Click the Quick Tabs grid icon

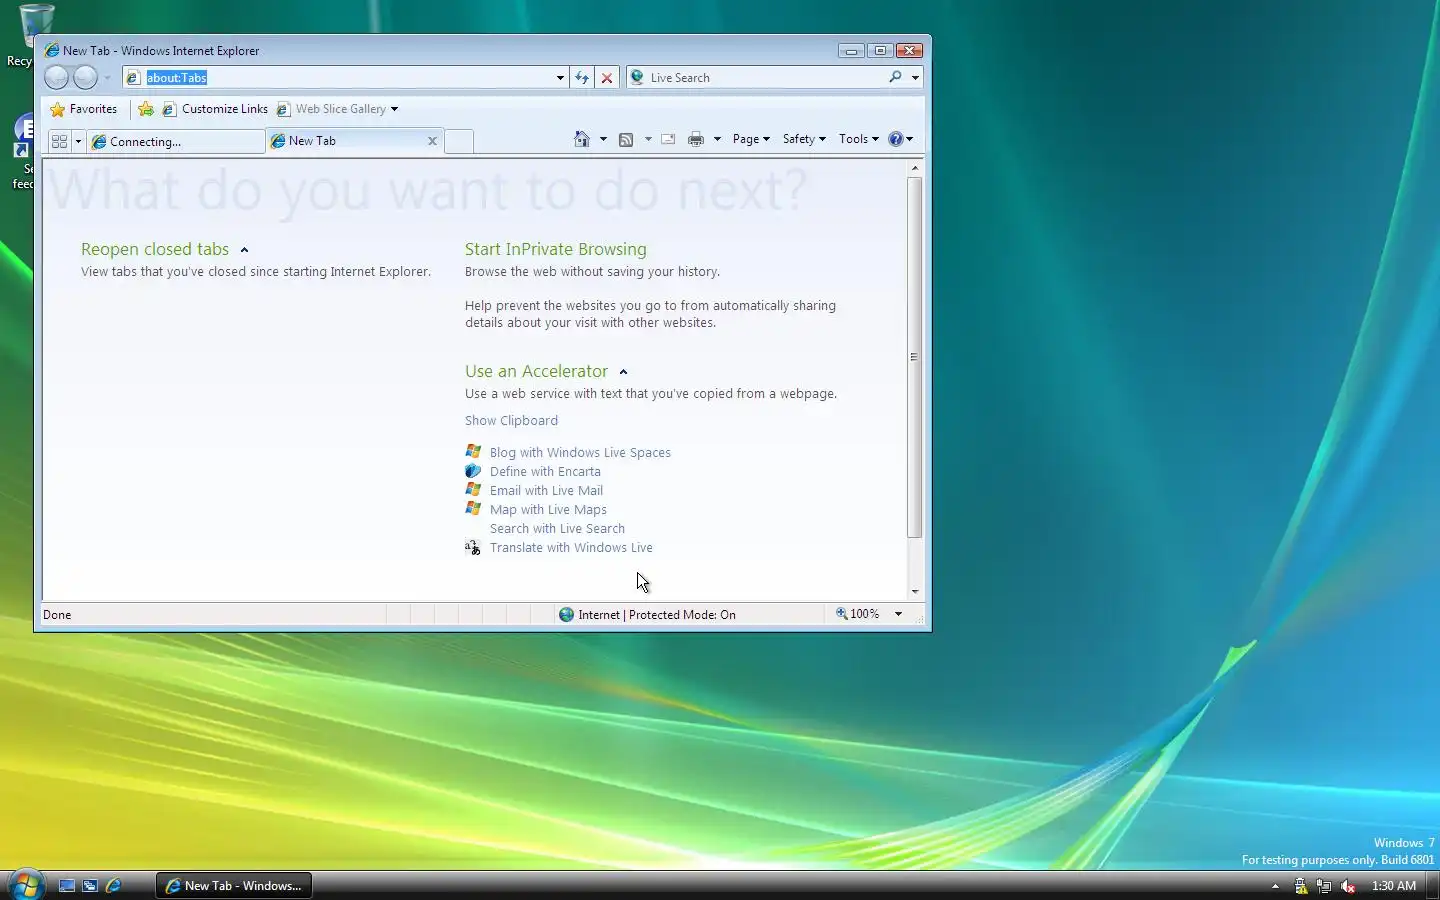coord(59,141)
